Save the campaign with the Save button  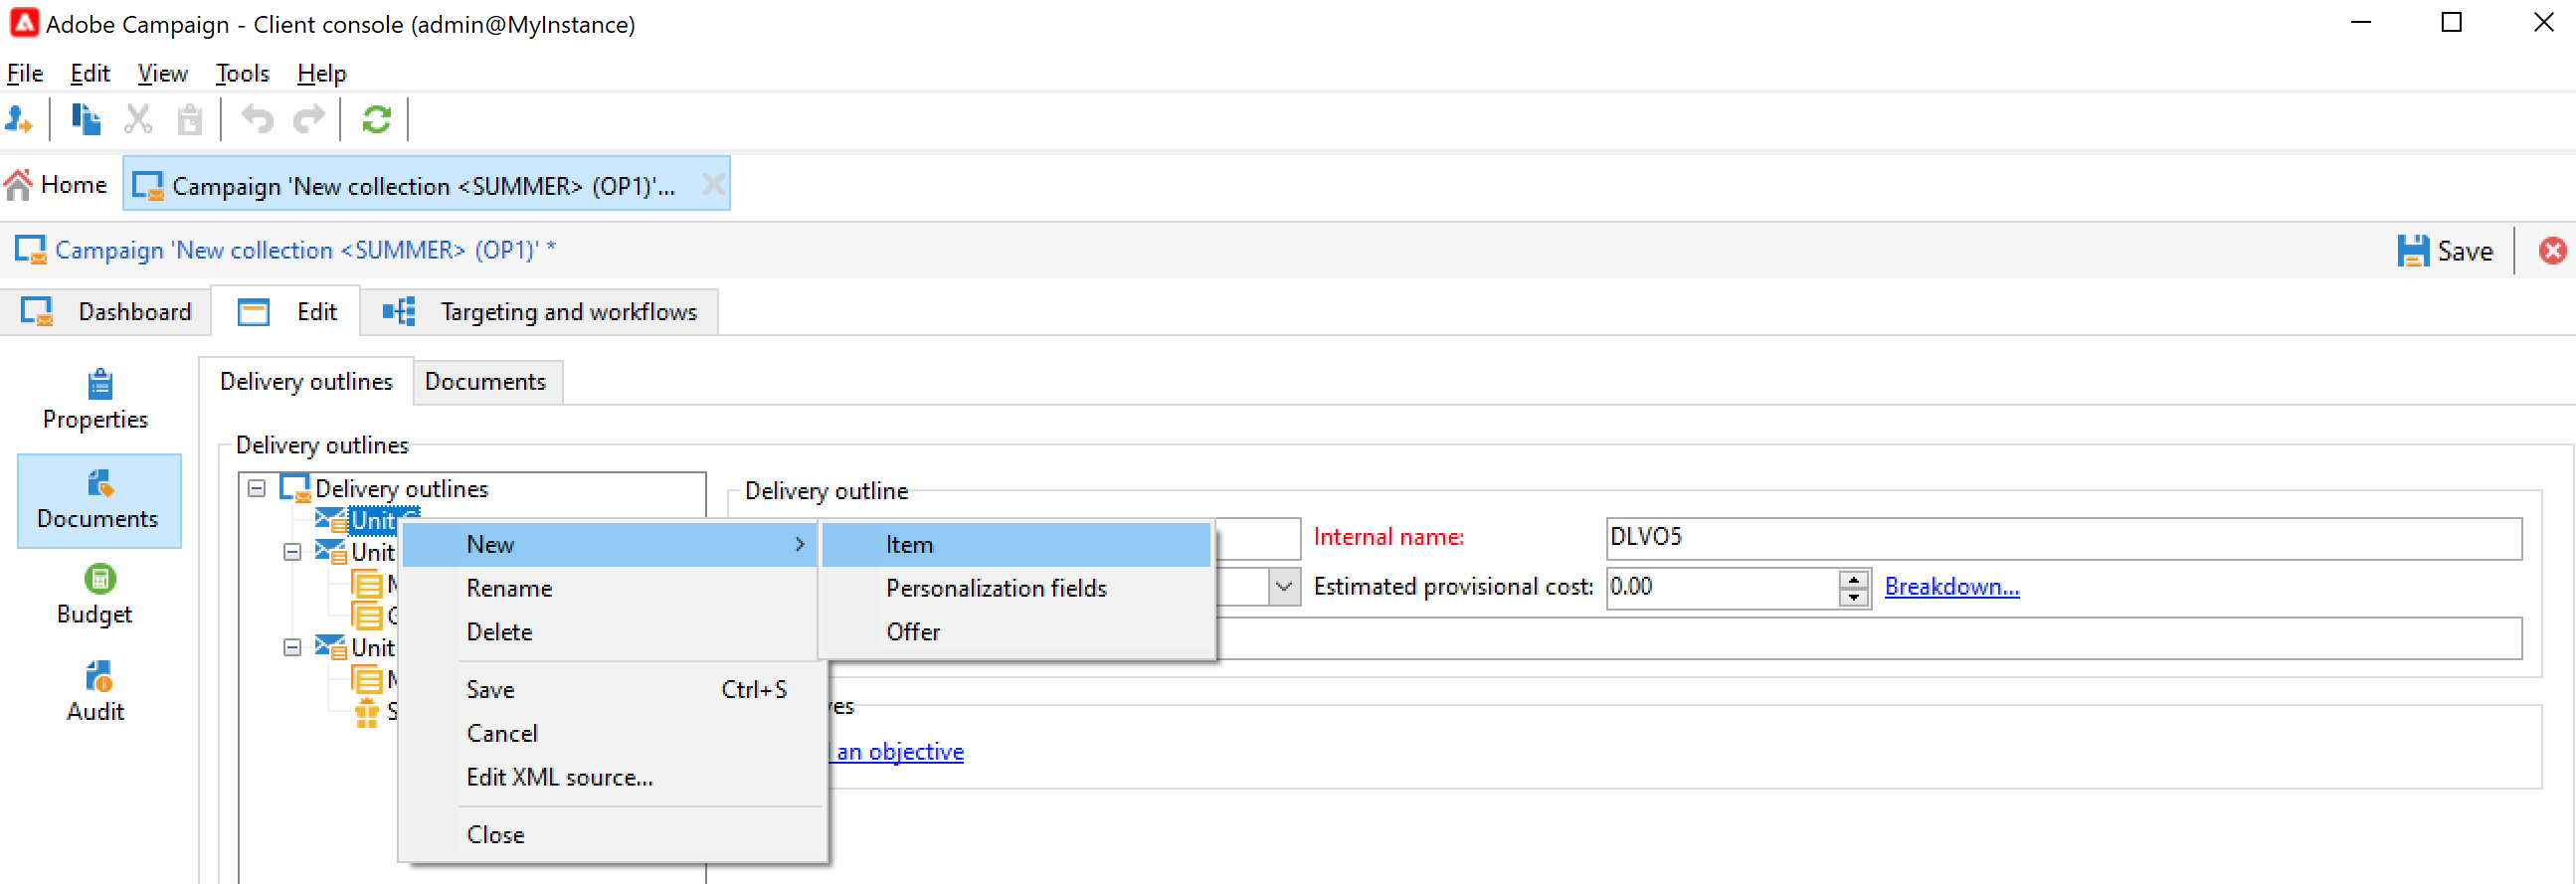point(2446,251)
